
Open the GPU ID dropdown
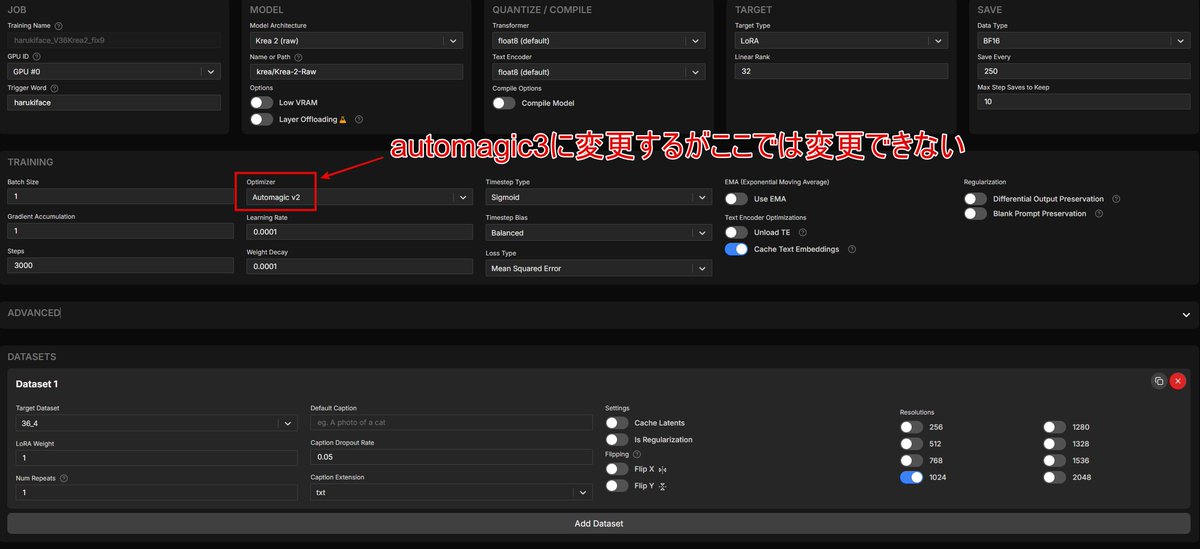point(114,71)
